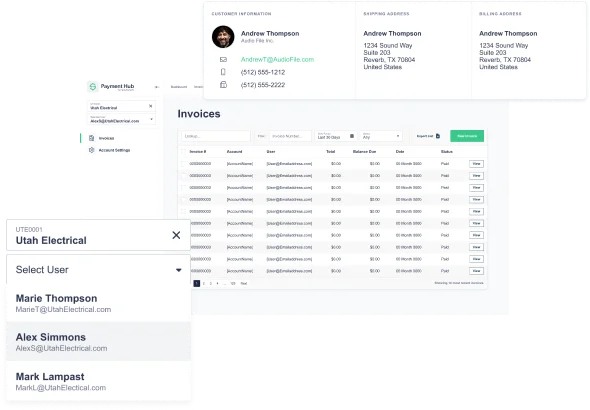Viewport: 590px width, 410px height.
Task: Clear the small sidebar Utah Electrical field X
Action: pos(151,106)
